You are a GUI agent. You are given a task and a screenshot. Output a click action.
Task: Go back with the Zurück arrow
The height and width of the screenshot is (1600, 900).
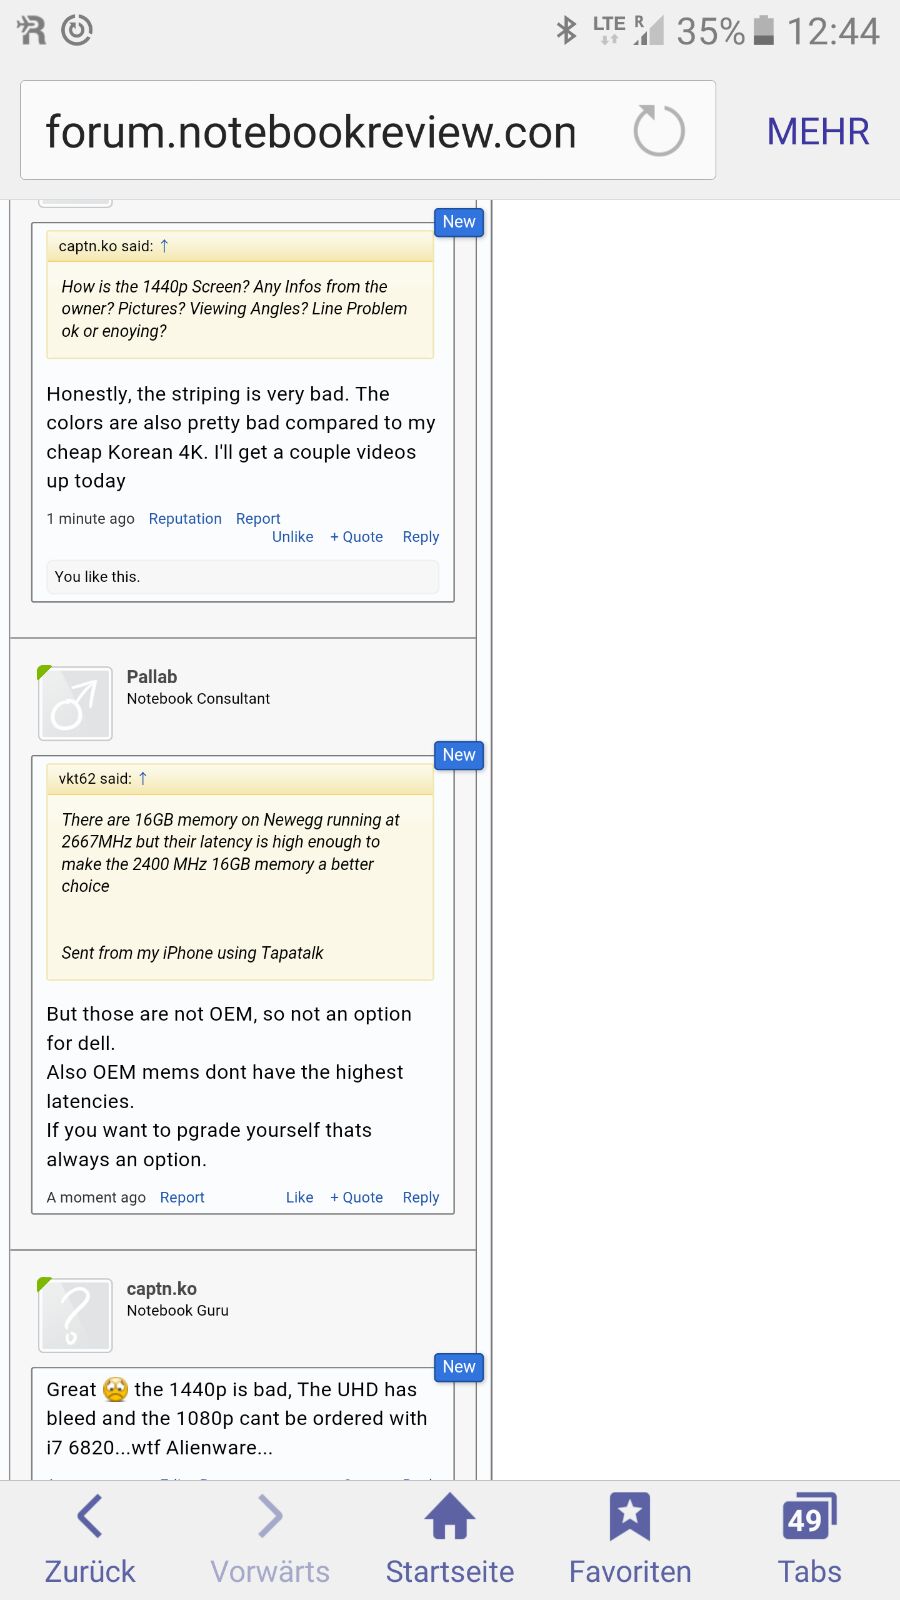coord(90,1516)
